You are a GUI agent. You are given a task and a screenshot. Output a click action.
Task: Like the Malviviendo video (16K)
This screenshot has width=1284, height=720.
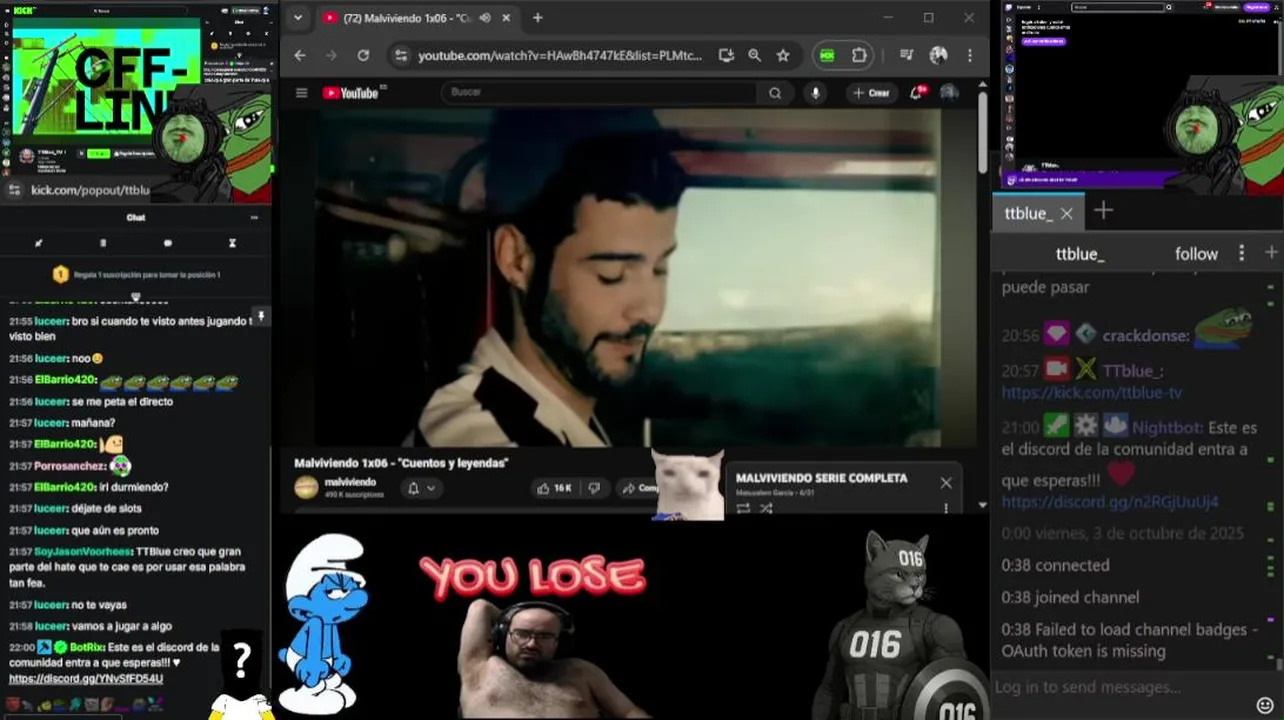click(554, 488)
